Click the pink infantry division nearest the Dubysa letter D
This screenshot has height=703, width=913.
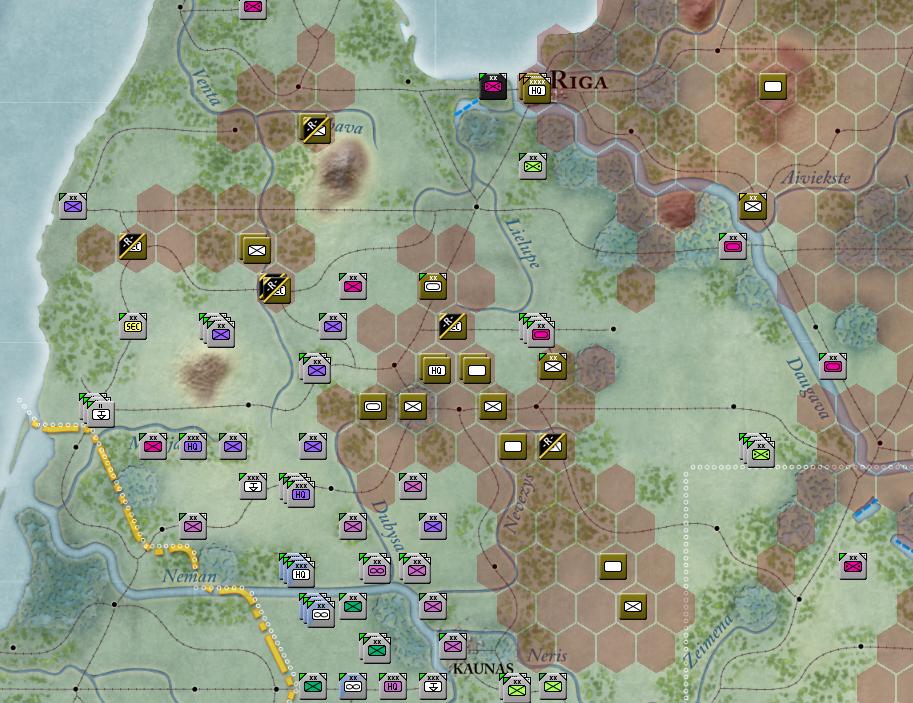(x=413, y=486)
